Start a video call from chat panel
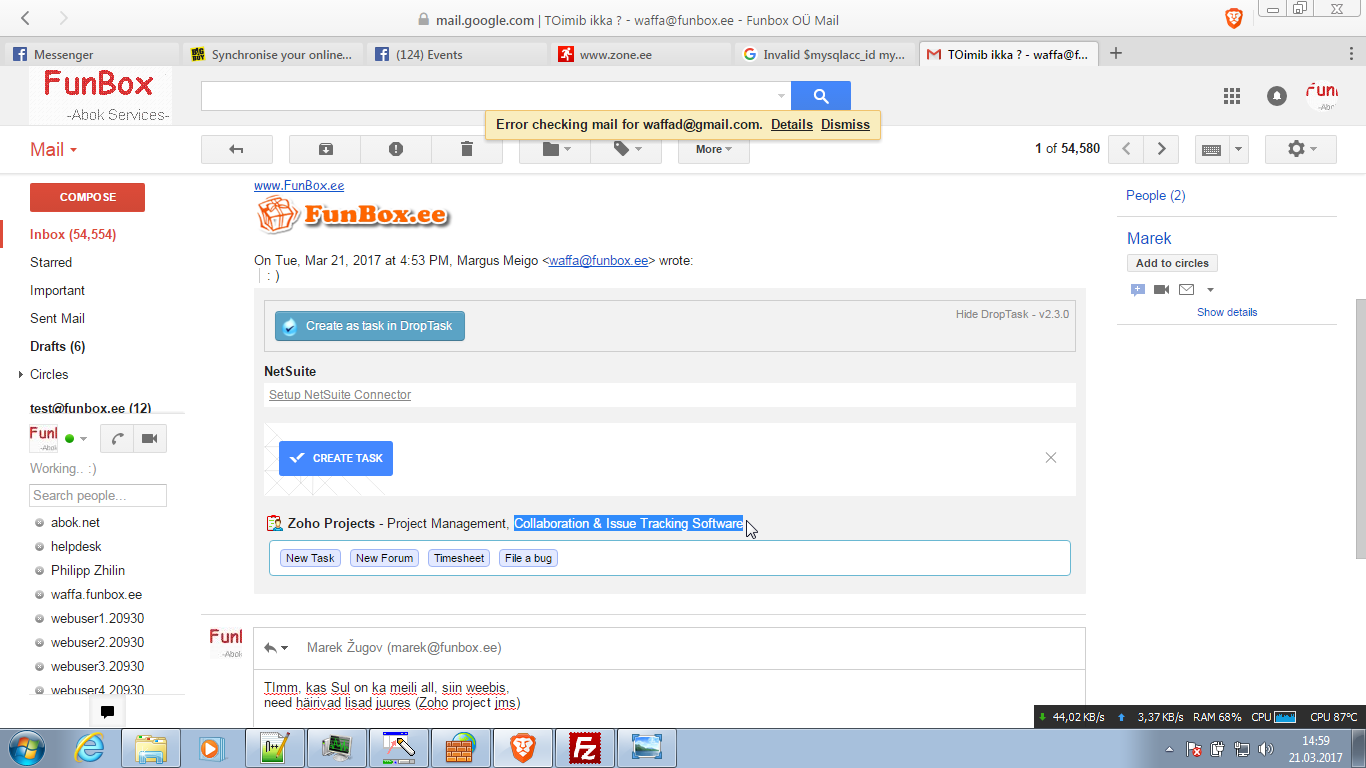The width and height of the screenshot is (1366, 768). 150,438
